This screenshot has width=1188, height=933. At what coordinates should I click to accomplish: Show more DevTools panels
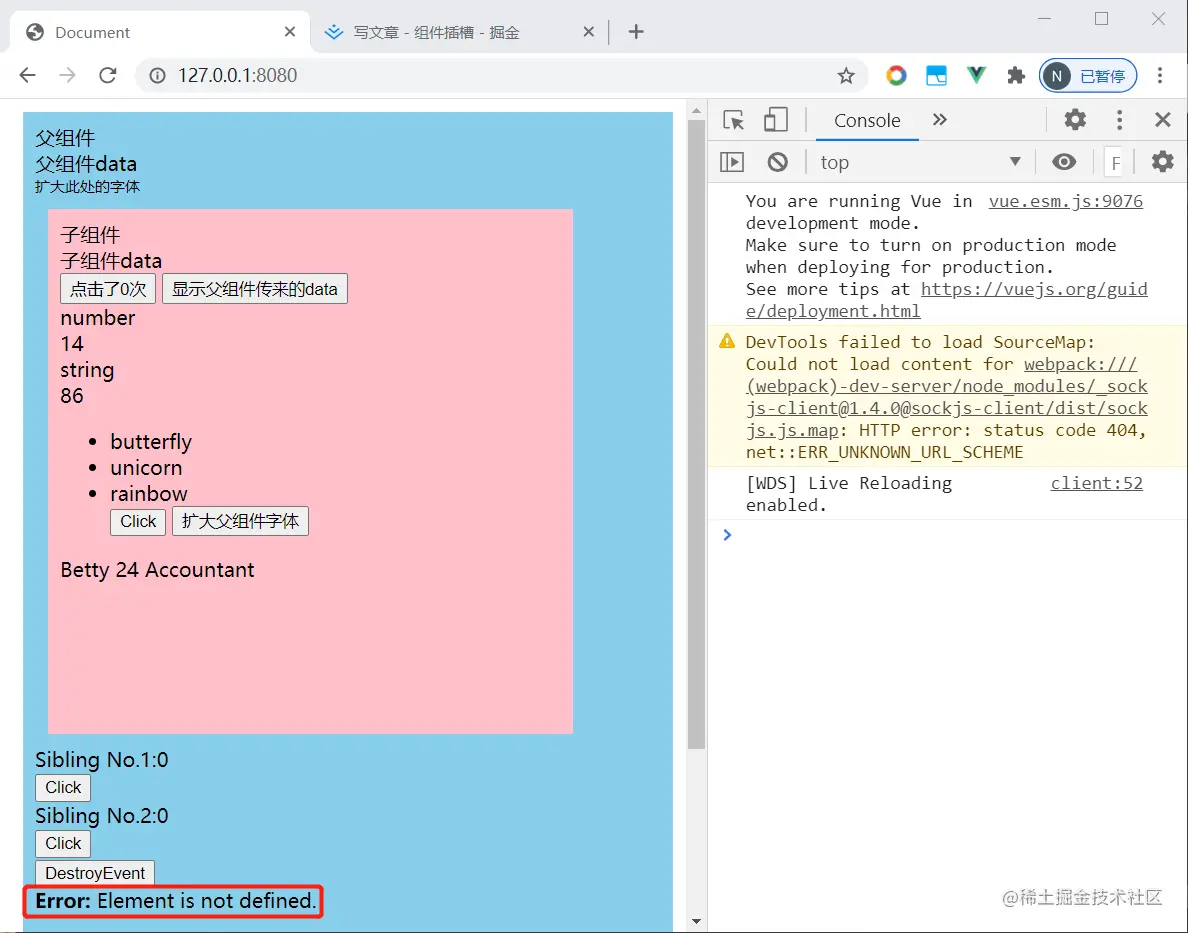coord(939,120)
